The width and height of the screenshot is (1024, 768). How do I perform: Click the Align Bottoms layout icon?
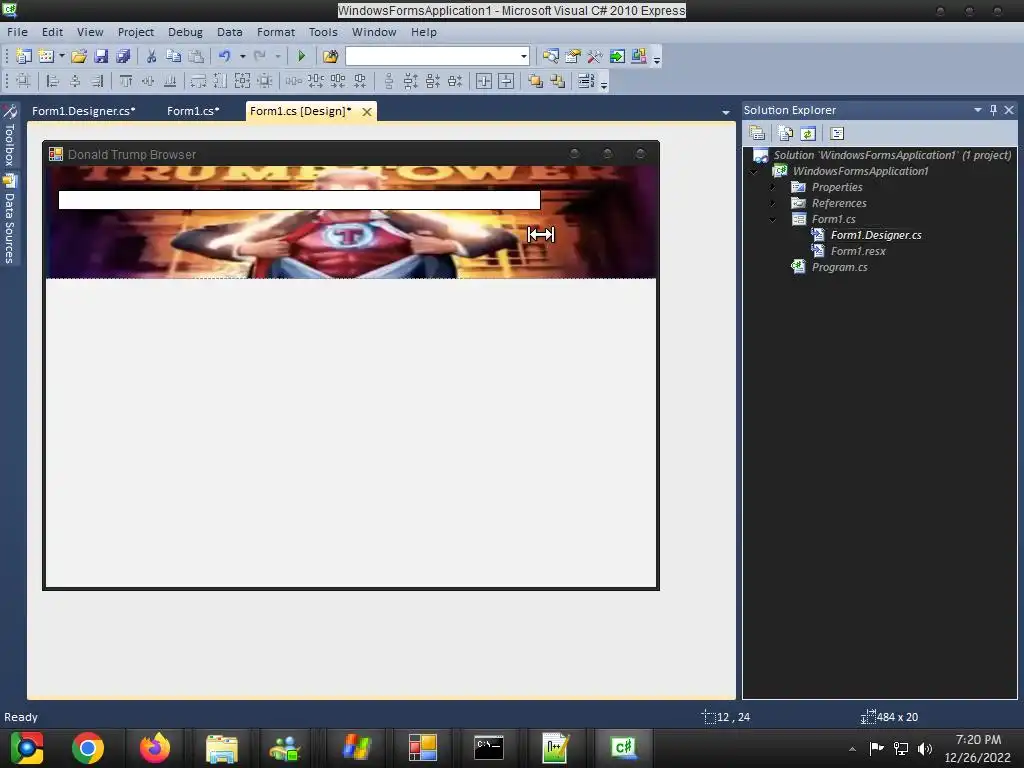coord(170,81)
